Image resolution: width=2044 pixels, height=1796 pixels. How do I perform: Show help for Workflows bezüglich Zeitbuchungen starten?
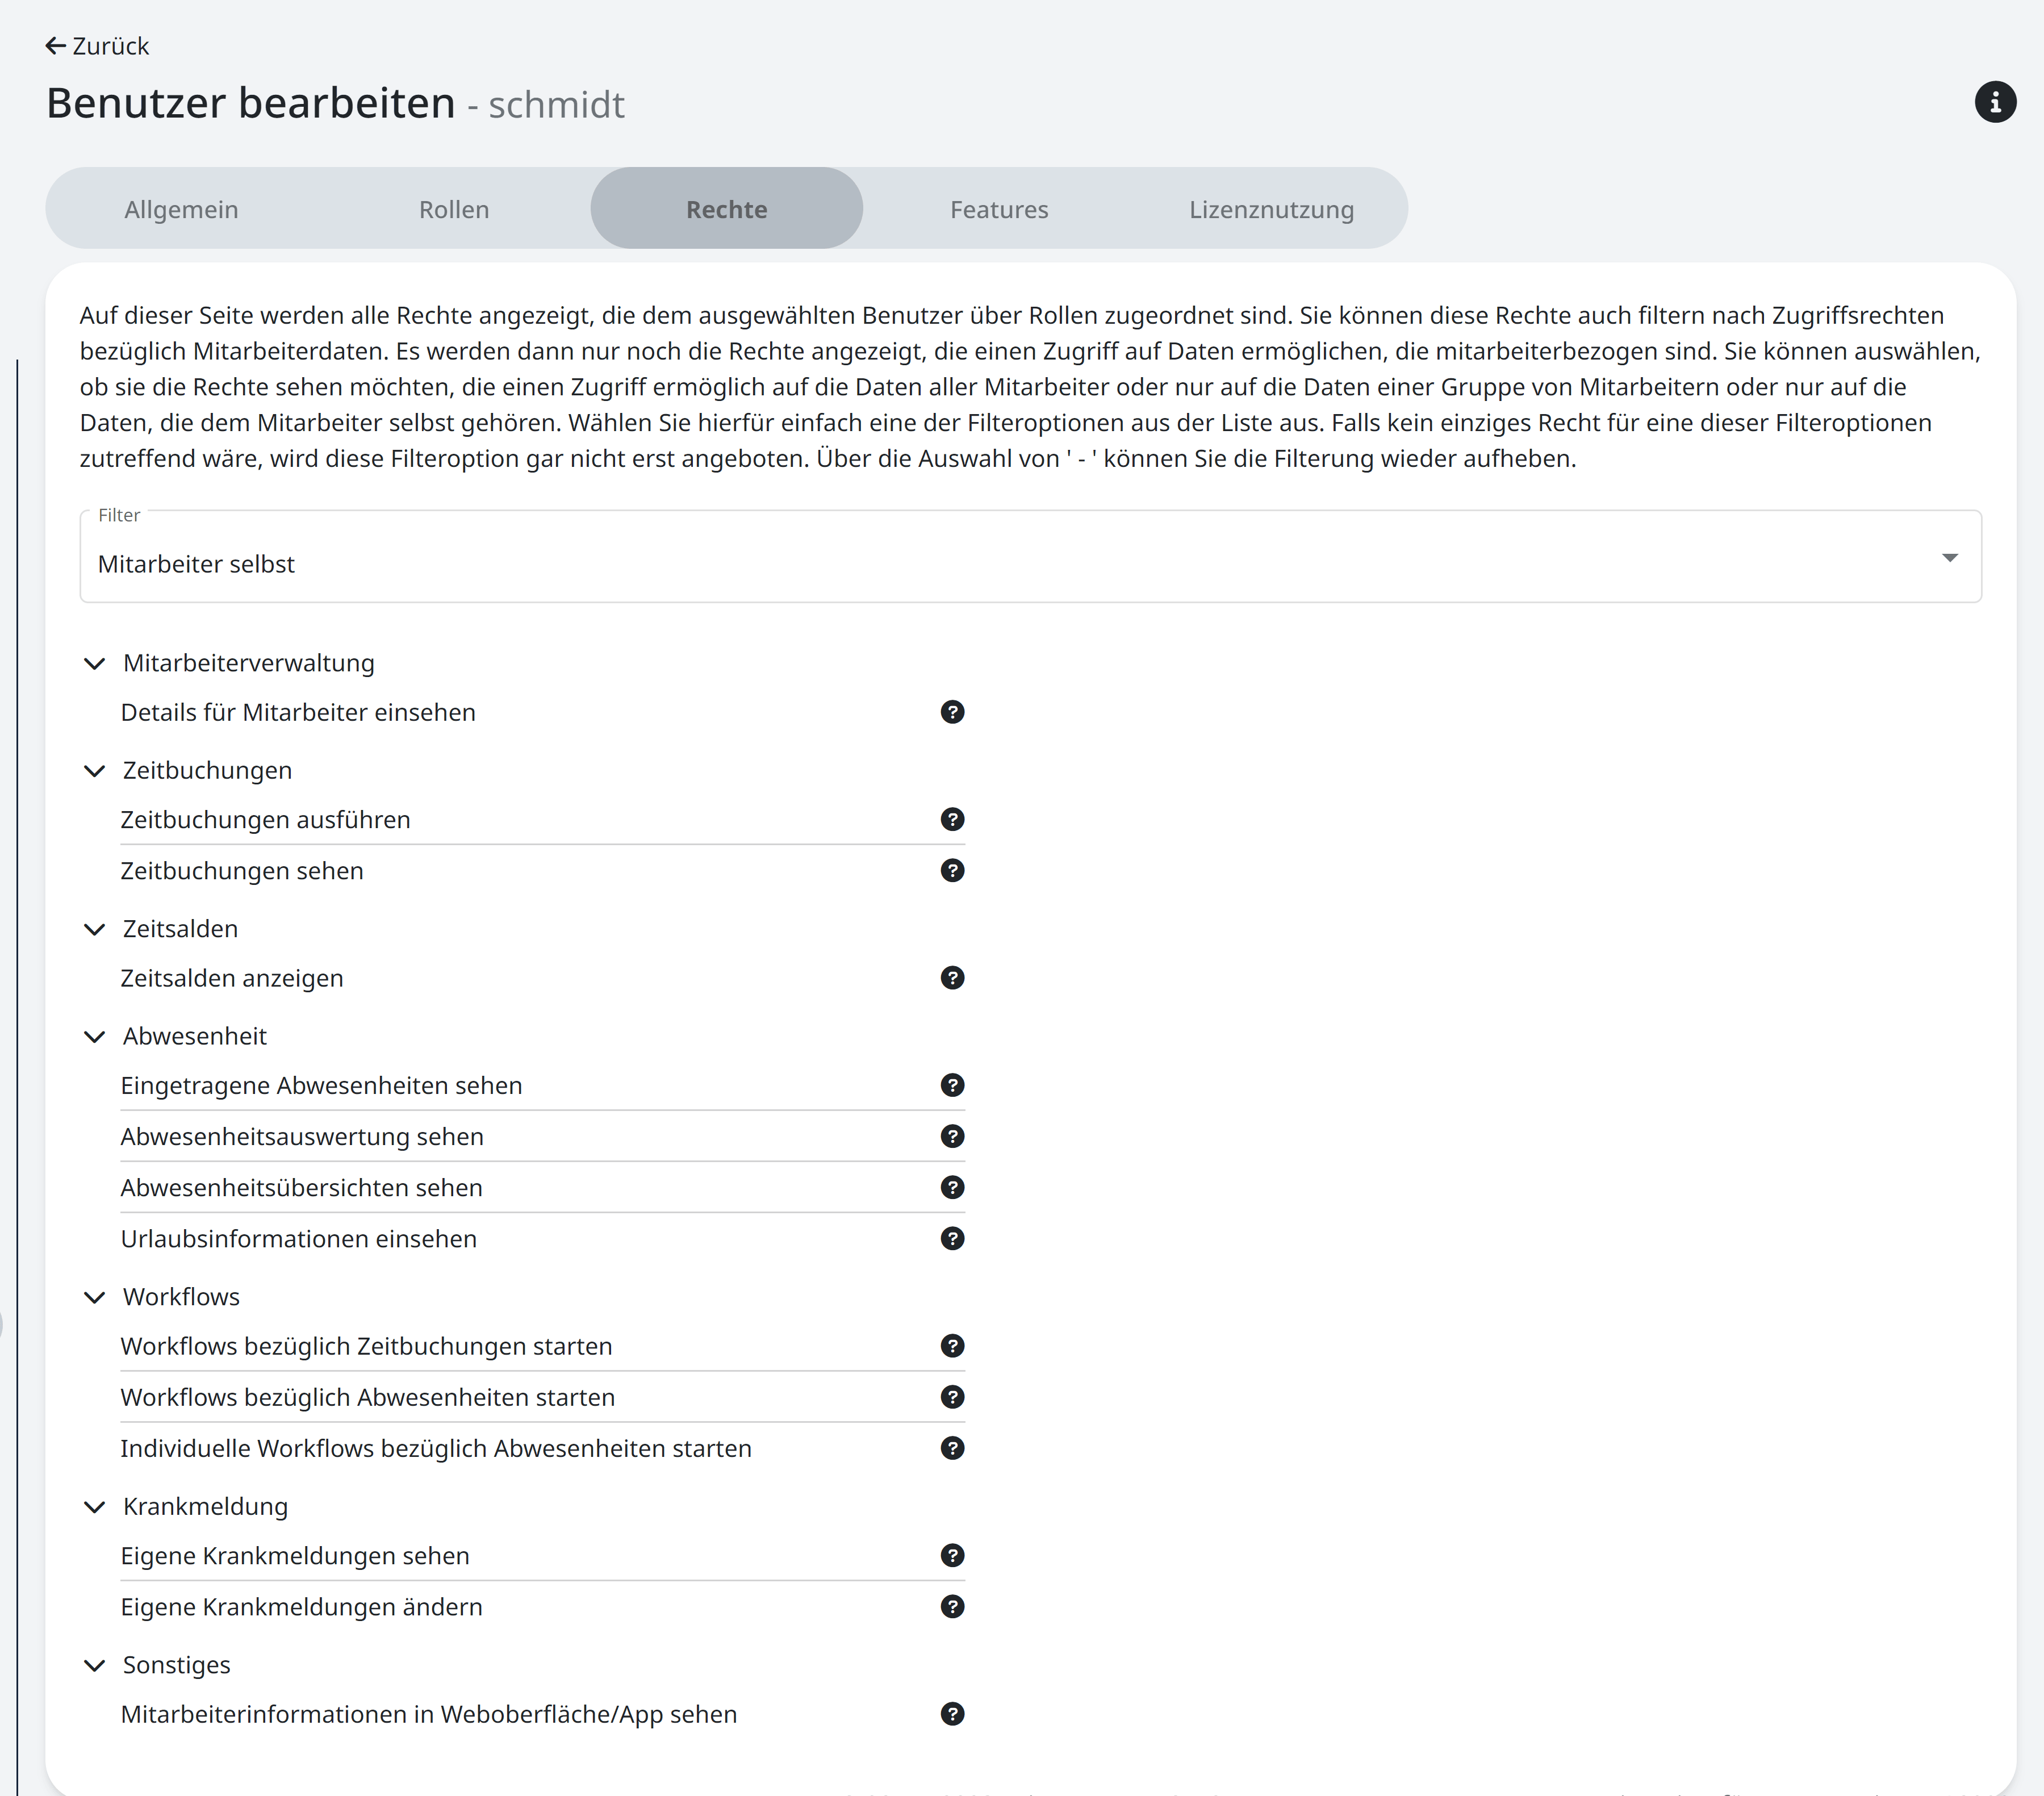pyautogui.click(x=952, y=1346)
